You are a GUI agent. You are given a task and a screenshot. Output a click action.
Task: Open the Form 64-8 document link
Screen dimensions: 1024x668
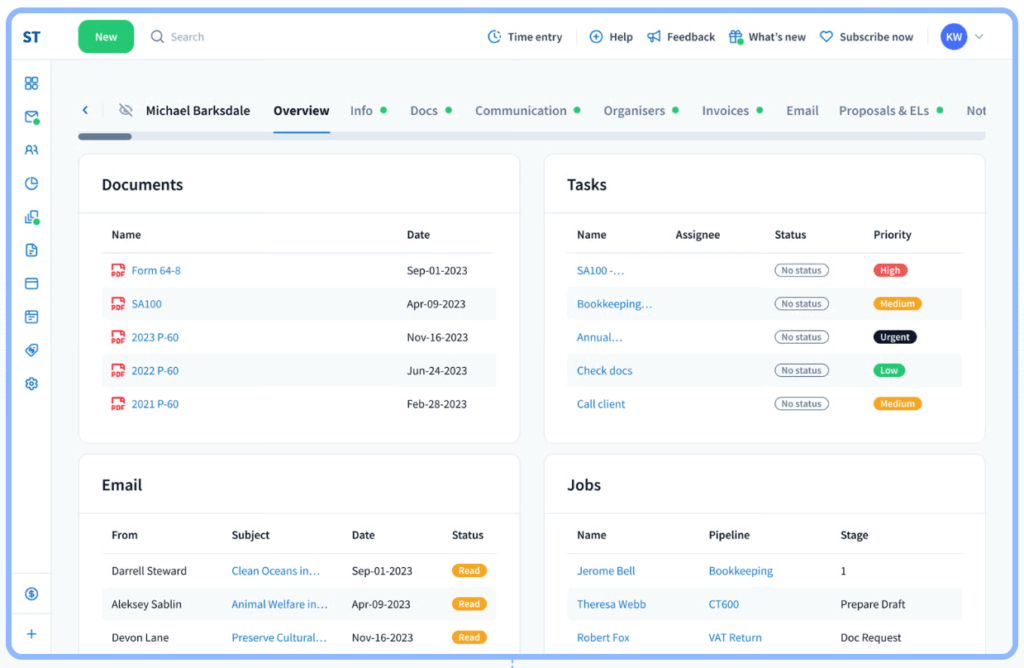(x=156, y=271)
